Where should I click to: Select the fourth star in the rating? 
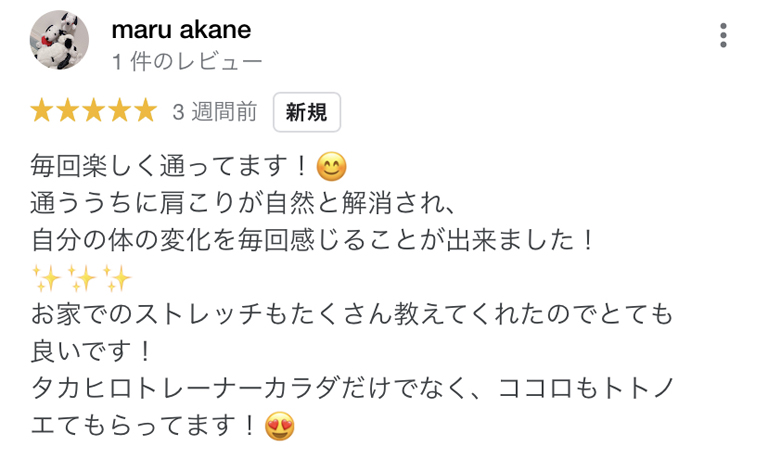[119, 111]
